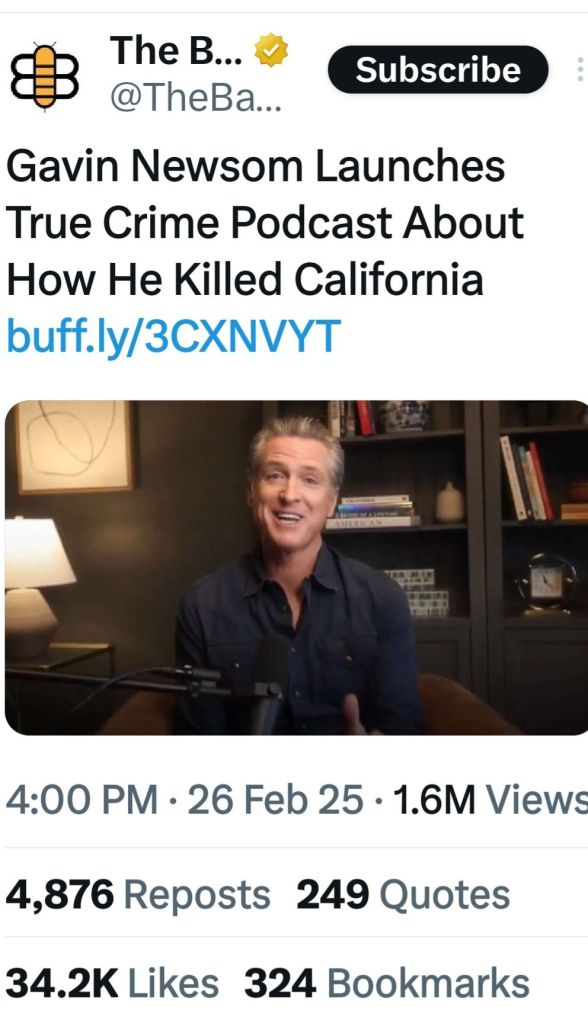The width and height of the screenshot is (588, 1023).
Task: Tap the Gavin Newsom headline text
Action: pyautogui.click(x=265, y=222)
